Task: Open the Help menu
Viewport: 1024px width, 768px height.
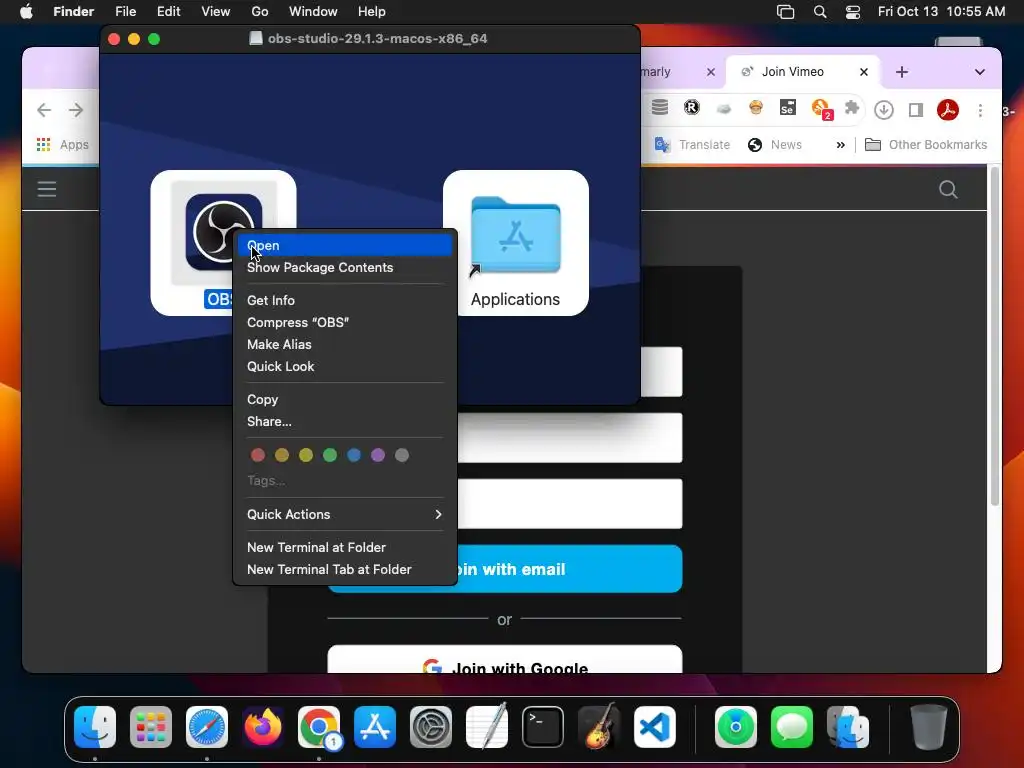Action: click(372, 12)
